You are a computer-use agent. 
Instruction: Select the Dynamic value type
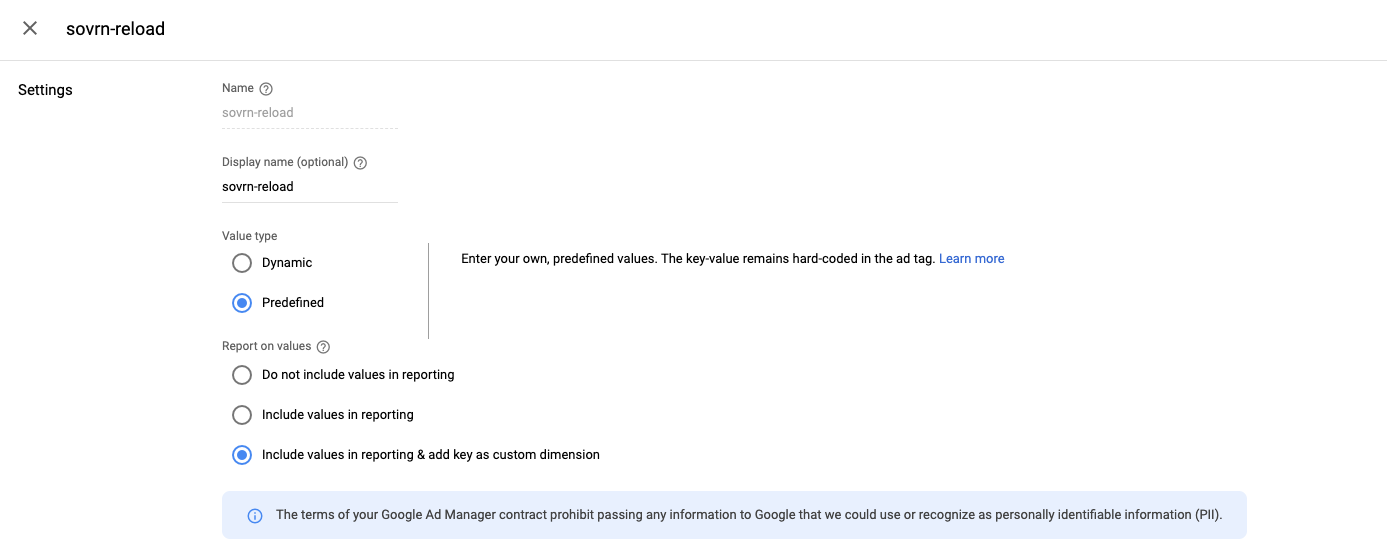[x=242, y=263]
